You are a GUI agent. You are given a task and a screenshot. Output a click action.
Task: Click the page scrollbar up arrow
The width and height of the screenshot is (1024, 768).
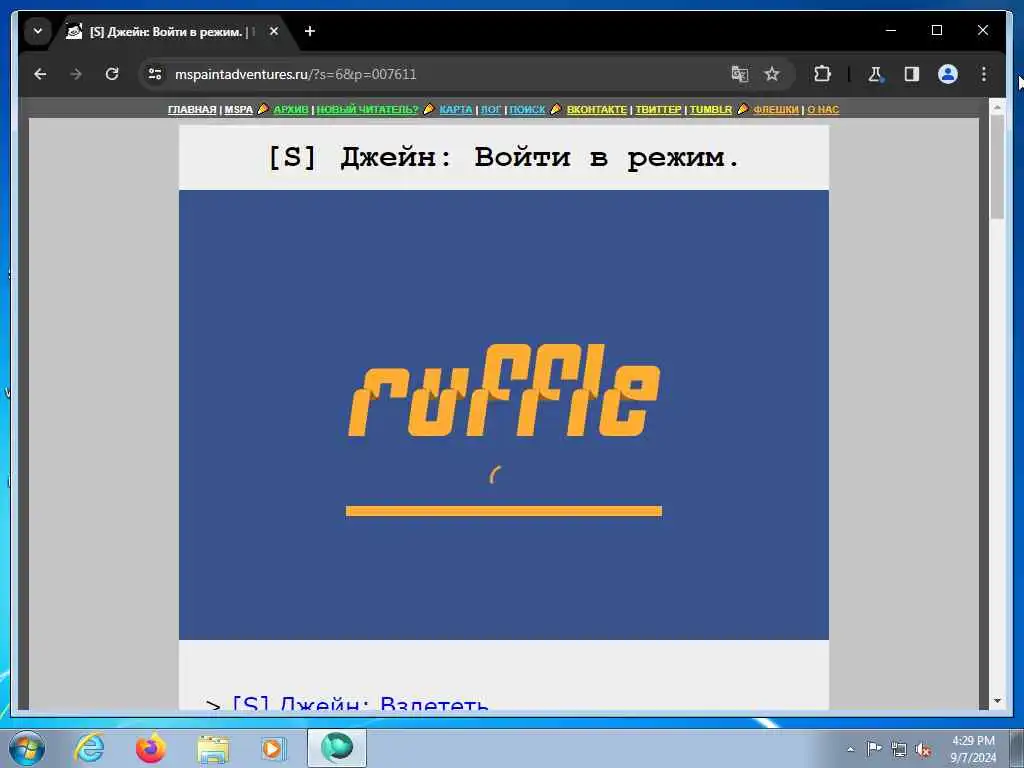coord(997,106)
